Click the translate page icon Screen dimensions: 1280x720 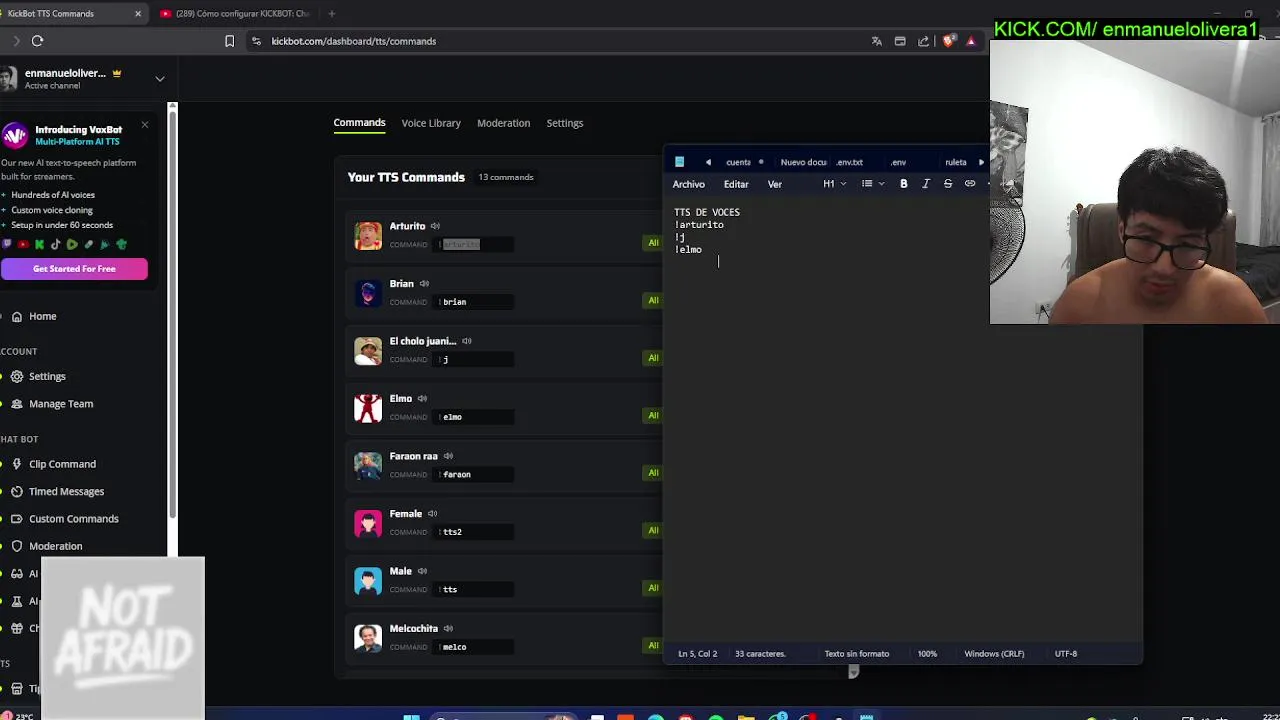point(877,41)
